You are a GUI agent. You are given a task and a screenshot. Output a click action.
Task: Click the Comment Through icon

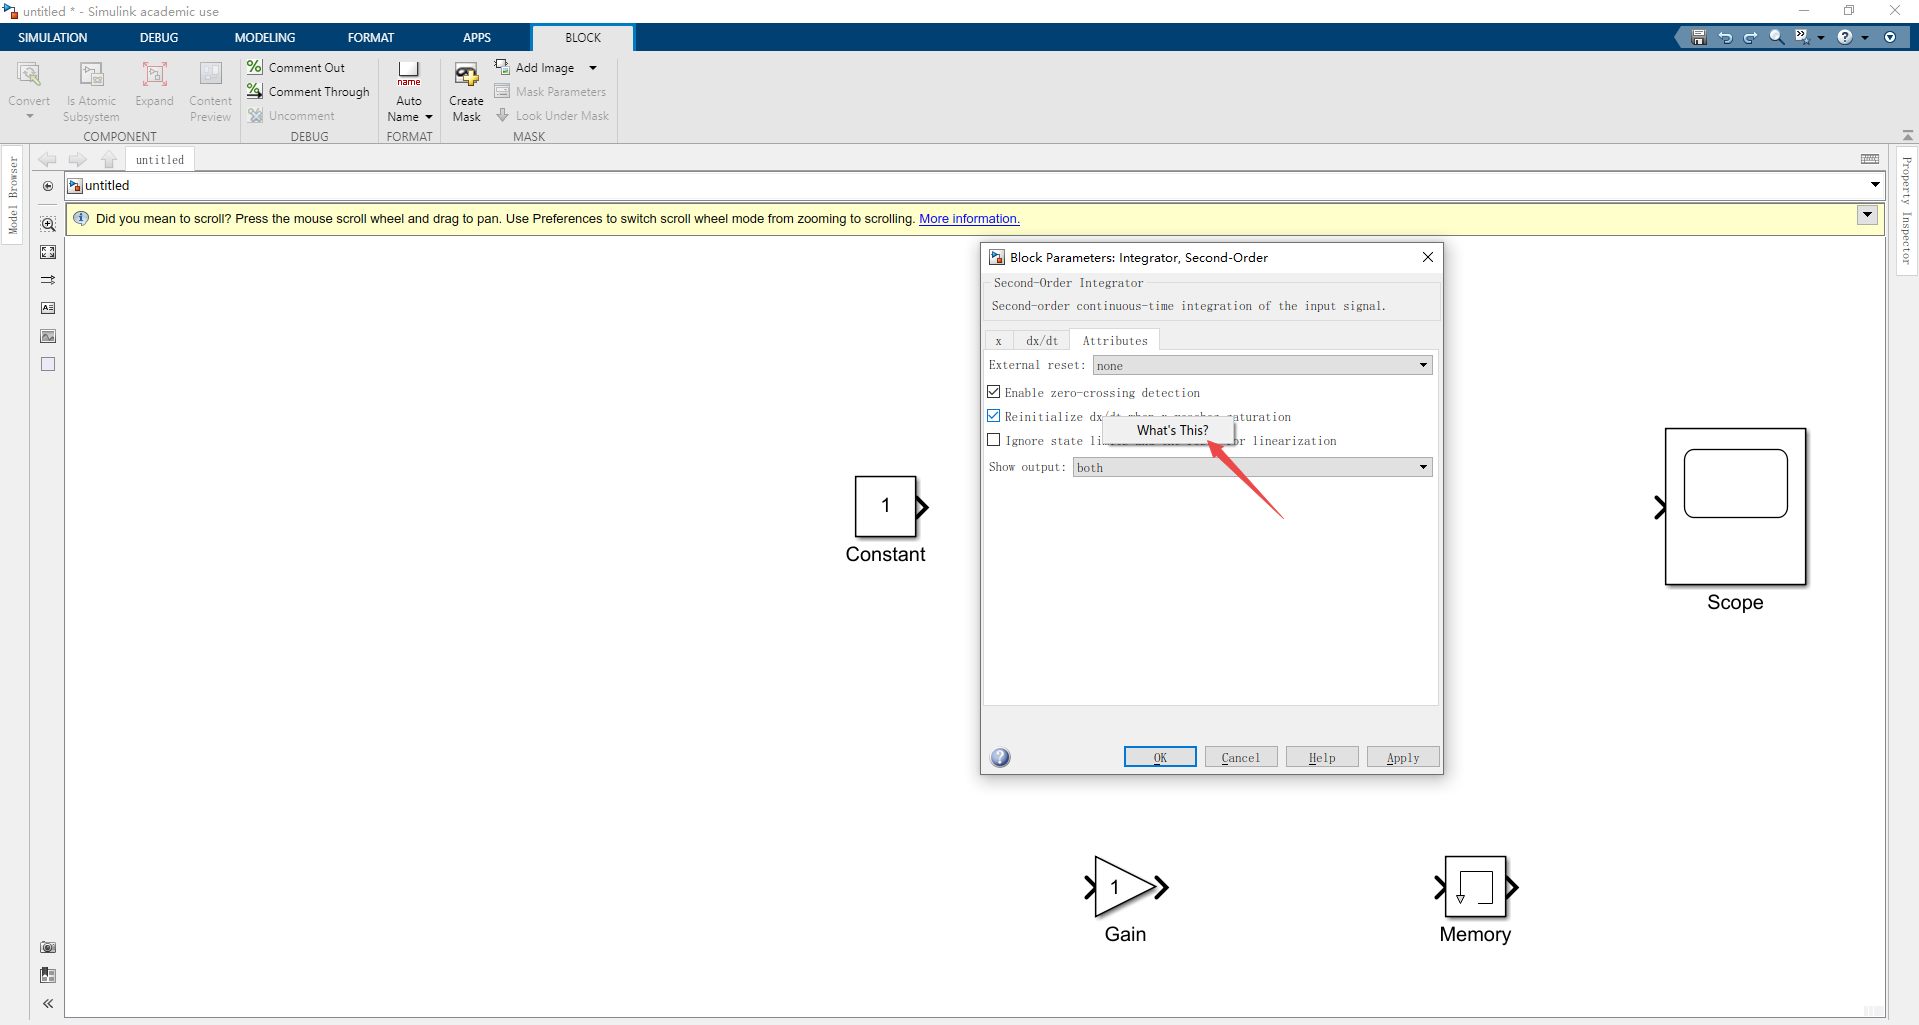tap(255, 91)
